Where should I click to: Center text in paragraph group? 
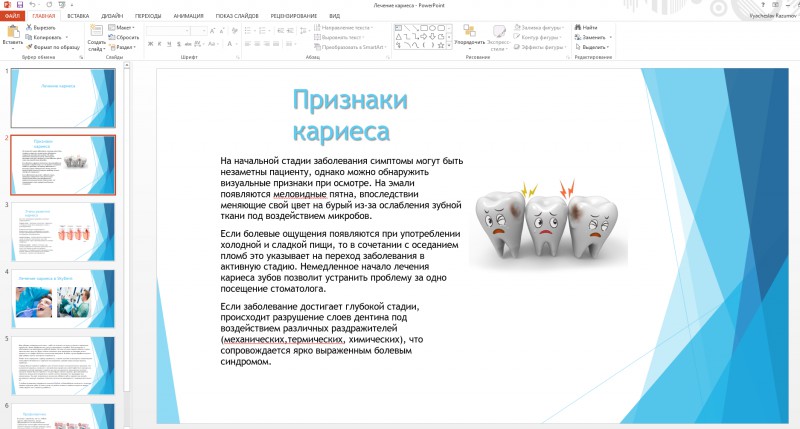(257, 44)
